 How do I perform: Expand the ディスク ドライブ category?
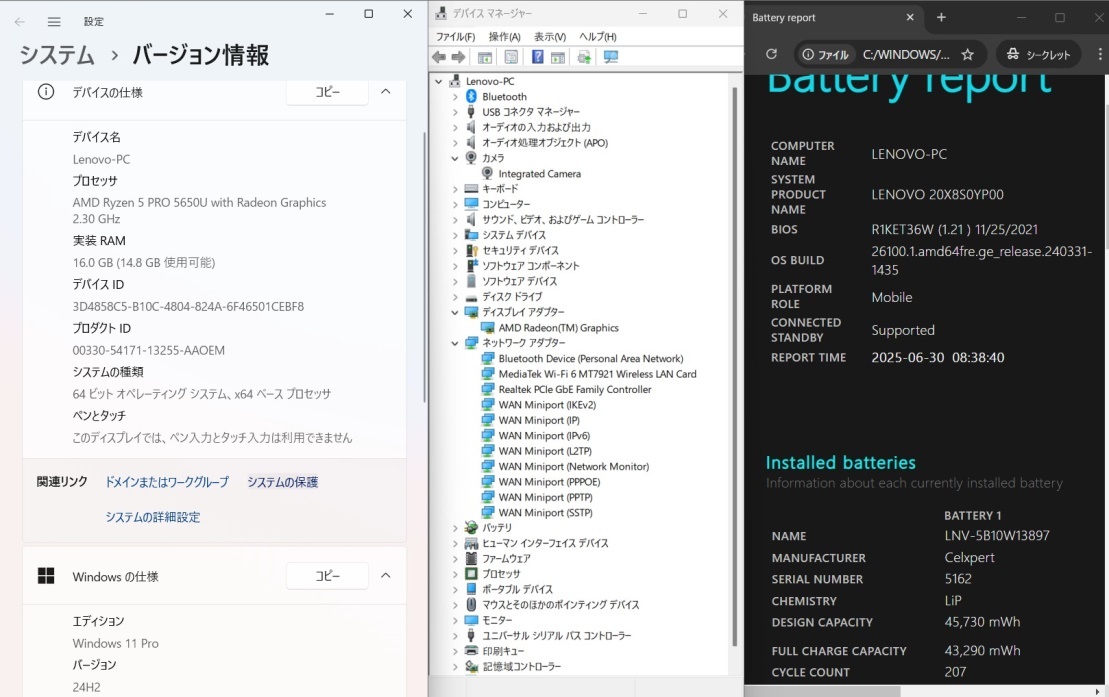click(455, 297)
